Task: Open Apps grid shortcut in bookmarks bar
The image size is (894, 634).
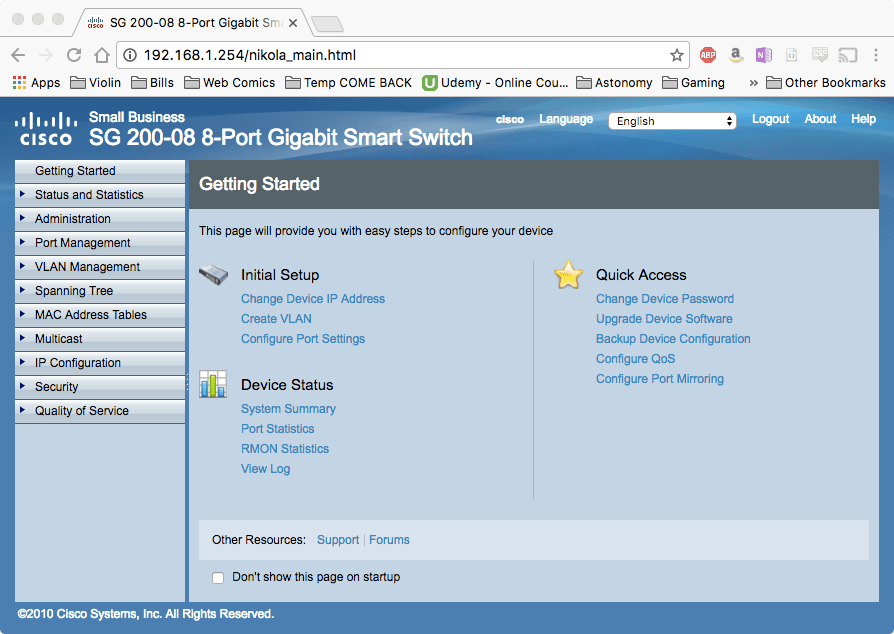Action: coord(36,83)
